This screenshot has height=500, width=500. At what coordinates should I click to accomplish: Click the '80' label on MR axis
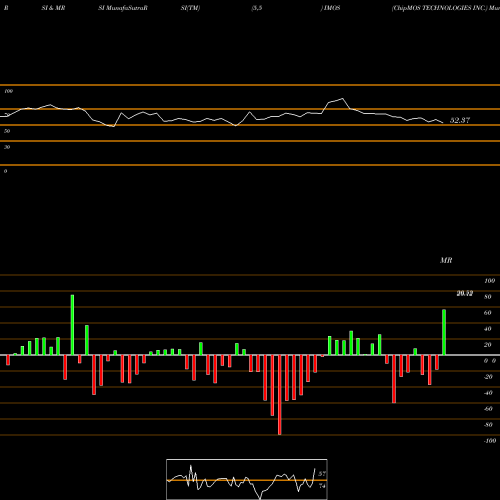tap(488, 297)
